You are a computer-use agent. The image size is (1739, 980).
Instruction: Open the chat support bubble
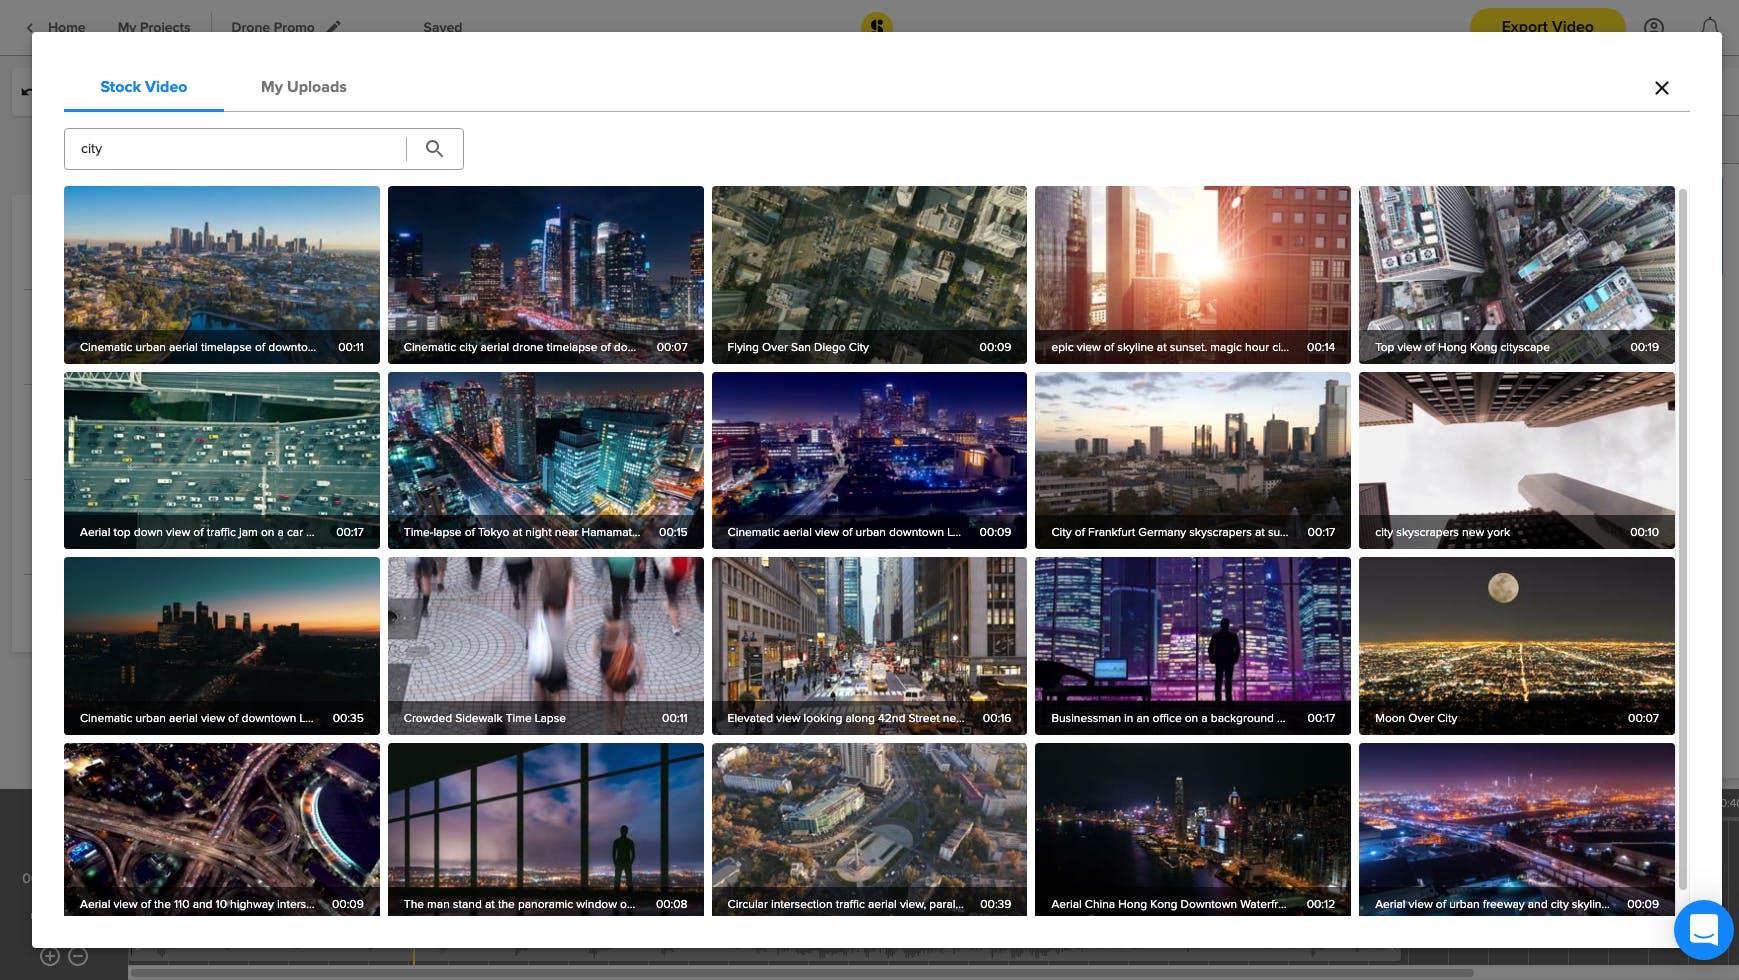(x=1703, y=929)
